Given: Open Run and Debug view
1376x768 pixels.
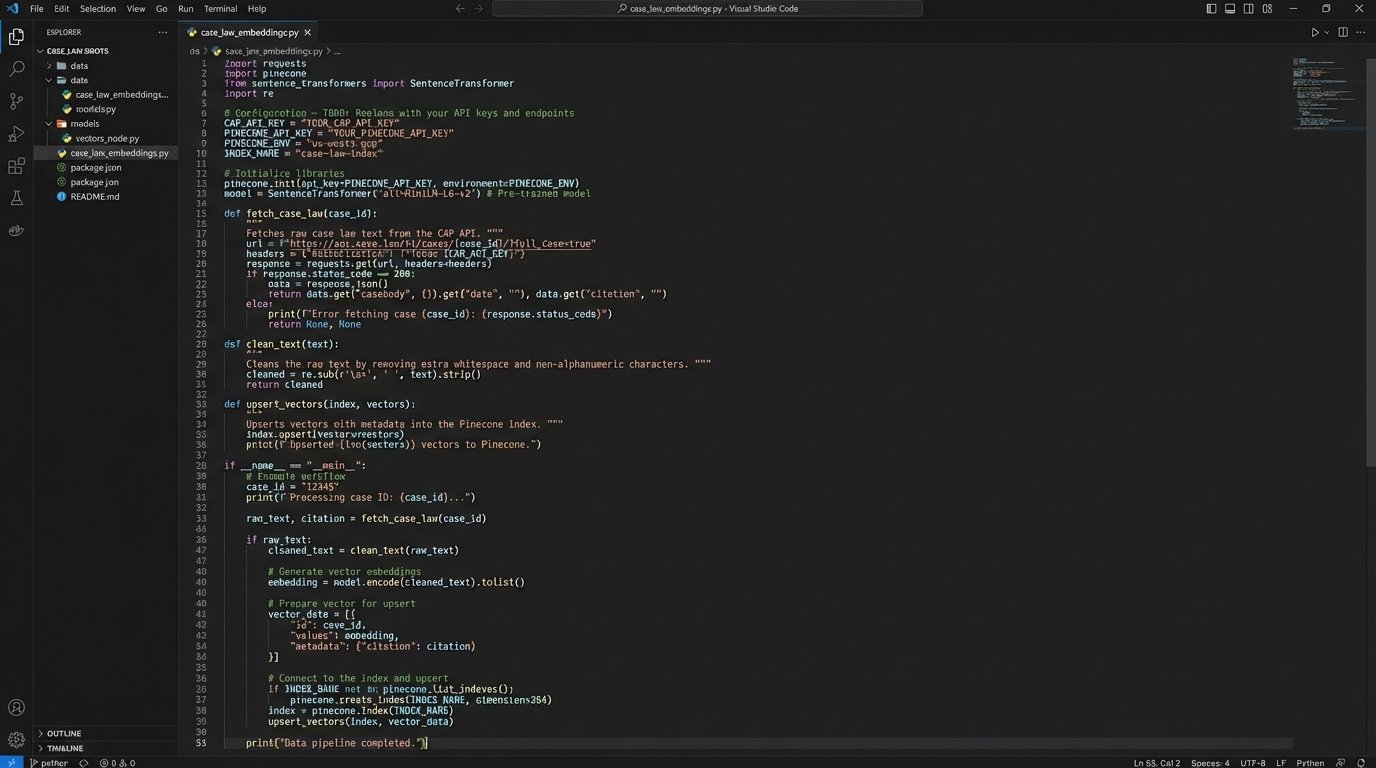Looking at the screenshot, I should click(x=16, y=134).
